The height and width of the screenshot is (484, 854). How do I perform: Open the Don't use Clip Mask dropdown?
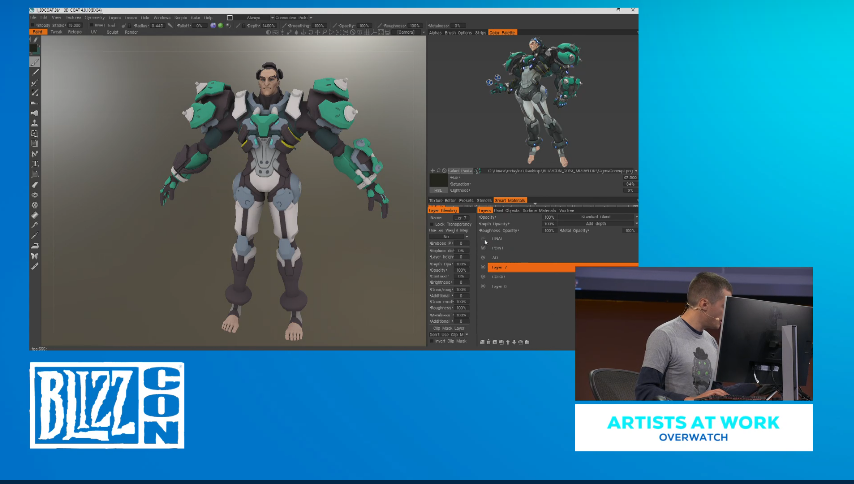449,334
